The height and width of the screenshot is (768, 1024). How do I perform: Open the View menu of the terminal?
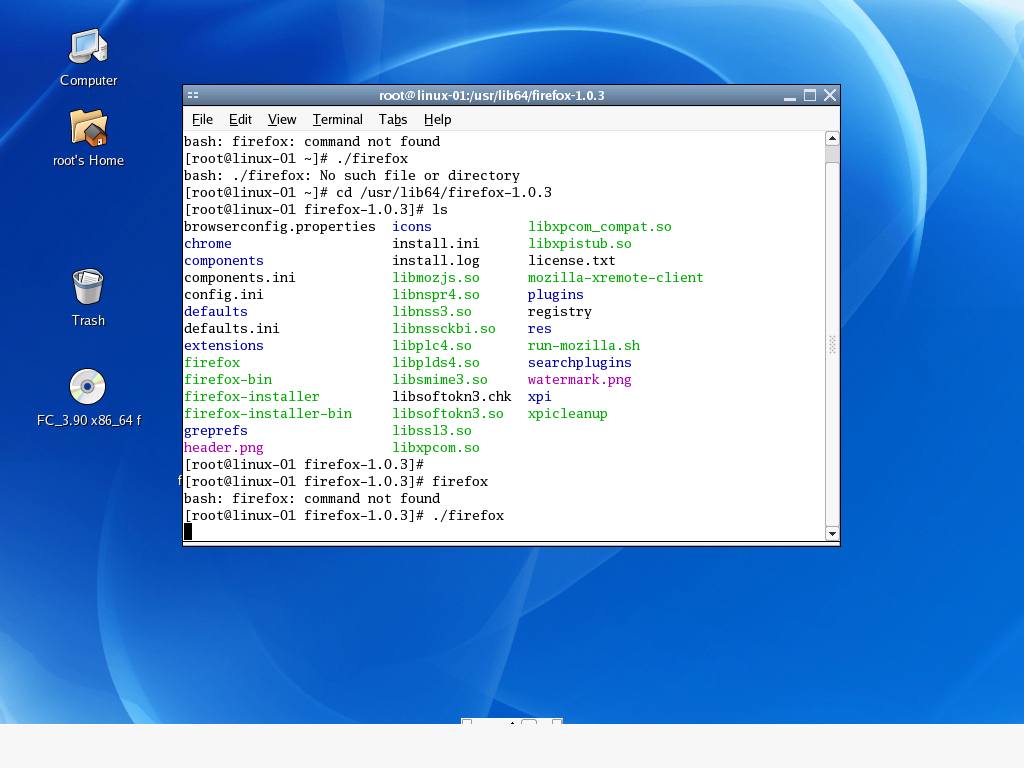(281, 119)
